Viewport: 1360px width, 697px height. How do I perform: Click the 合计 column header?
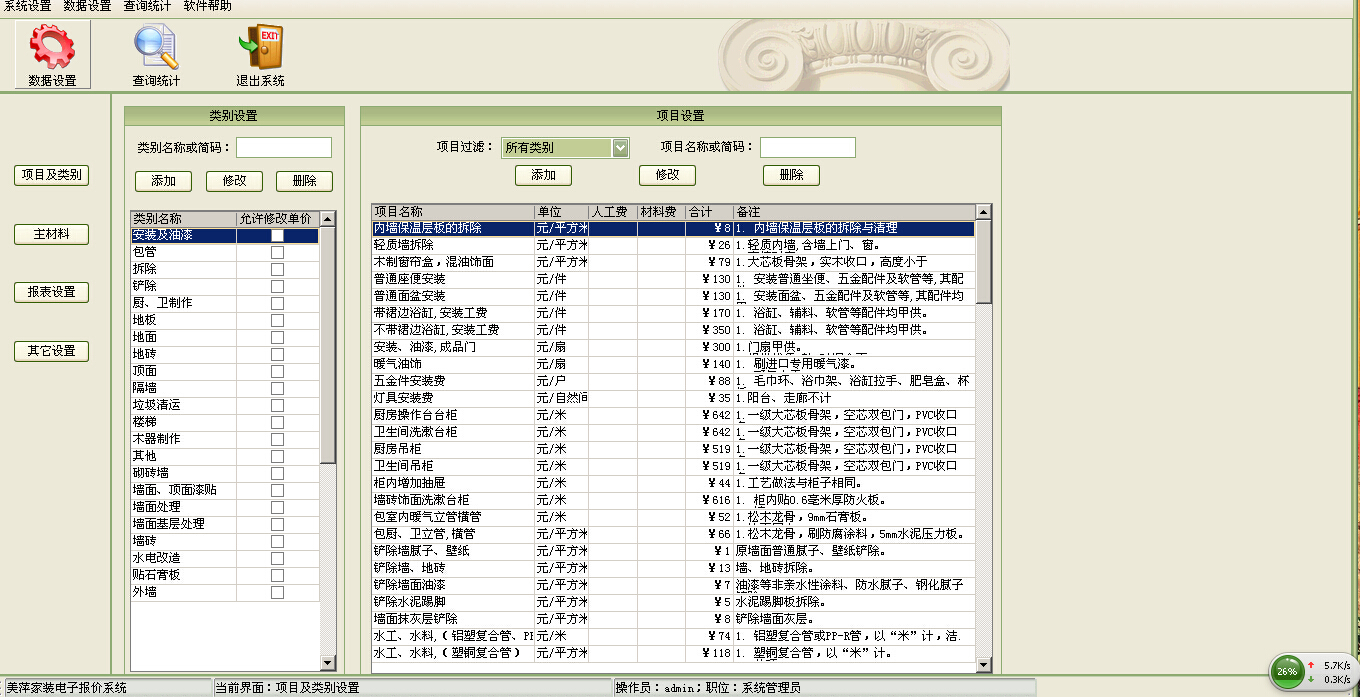pos(710,212)
